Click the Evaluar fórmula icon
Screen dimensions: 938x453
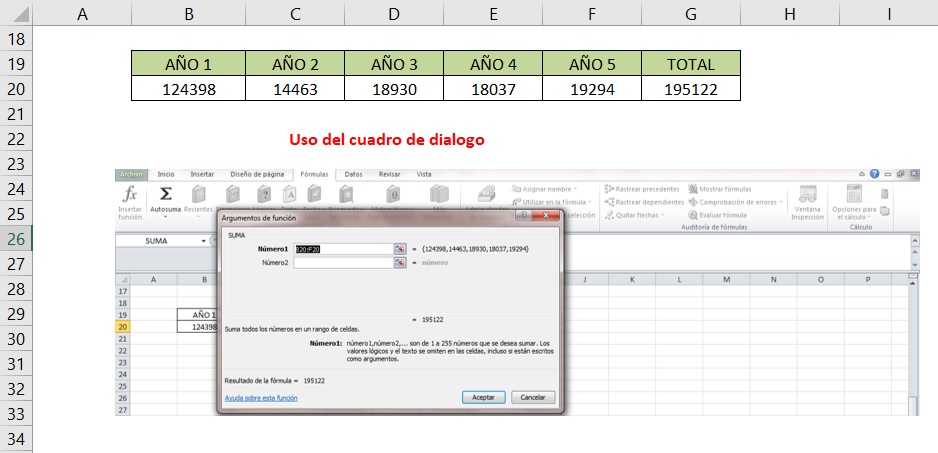(x=720, y=215)
